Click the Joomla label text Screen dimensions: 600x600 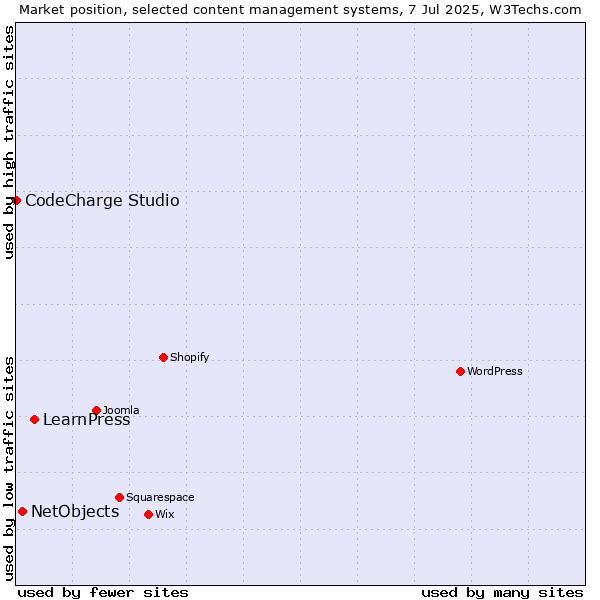pyautogui.click(x=121, y=410)
